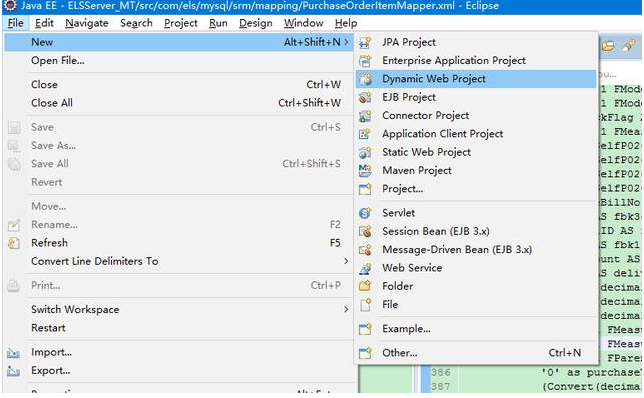Select Restart in File menu

pos(179,328)
